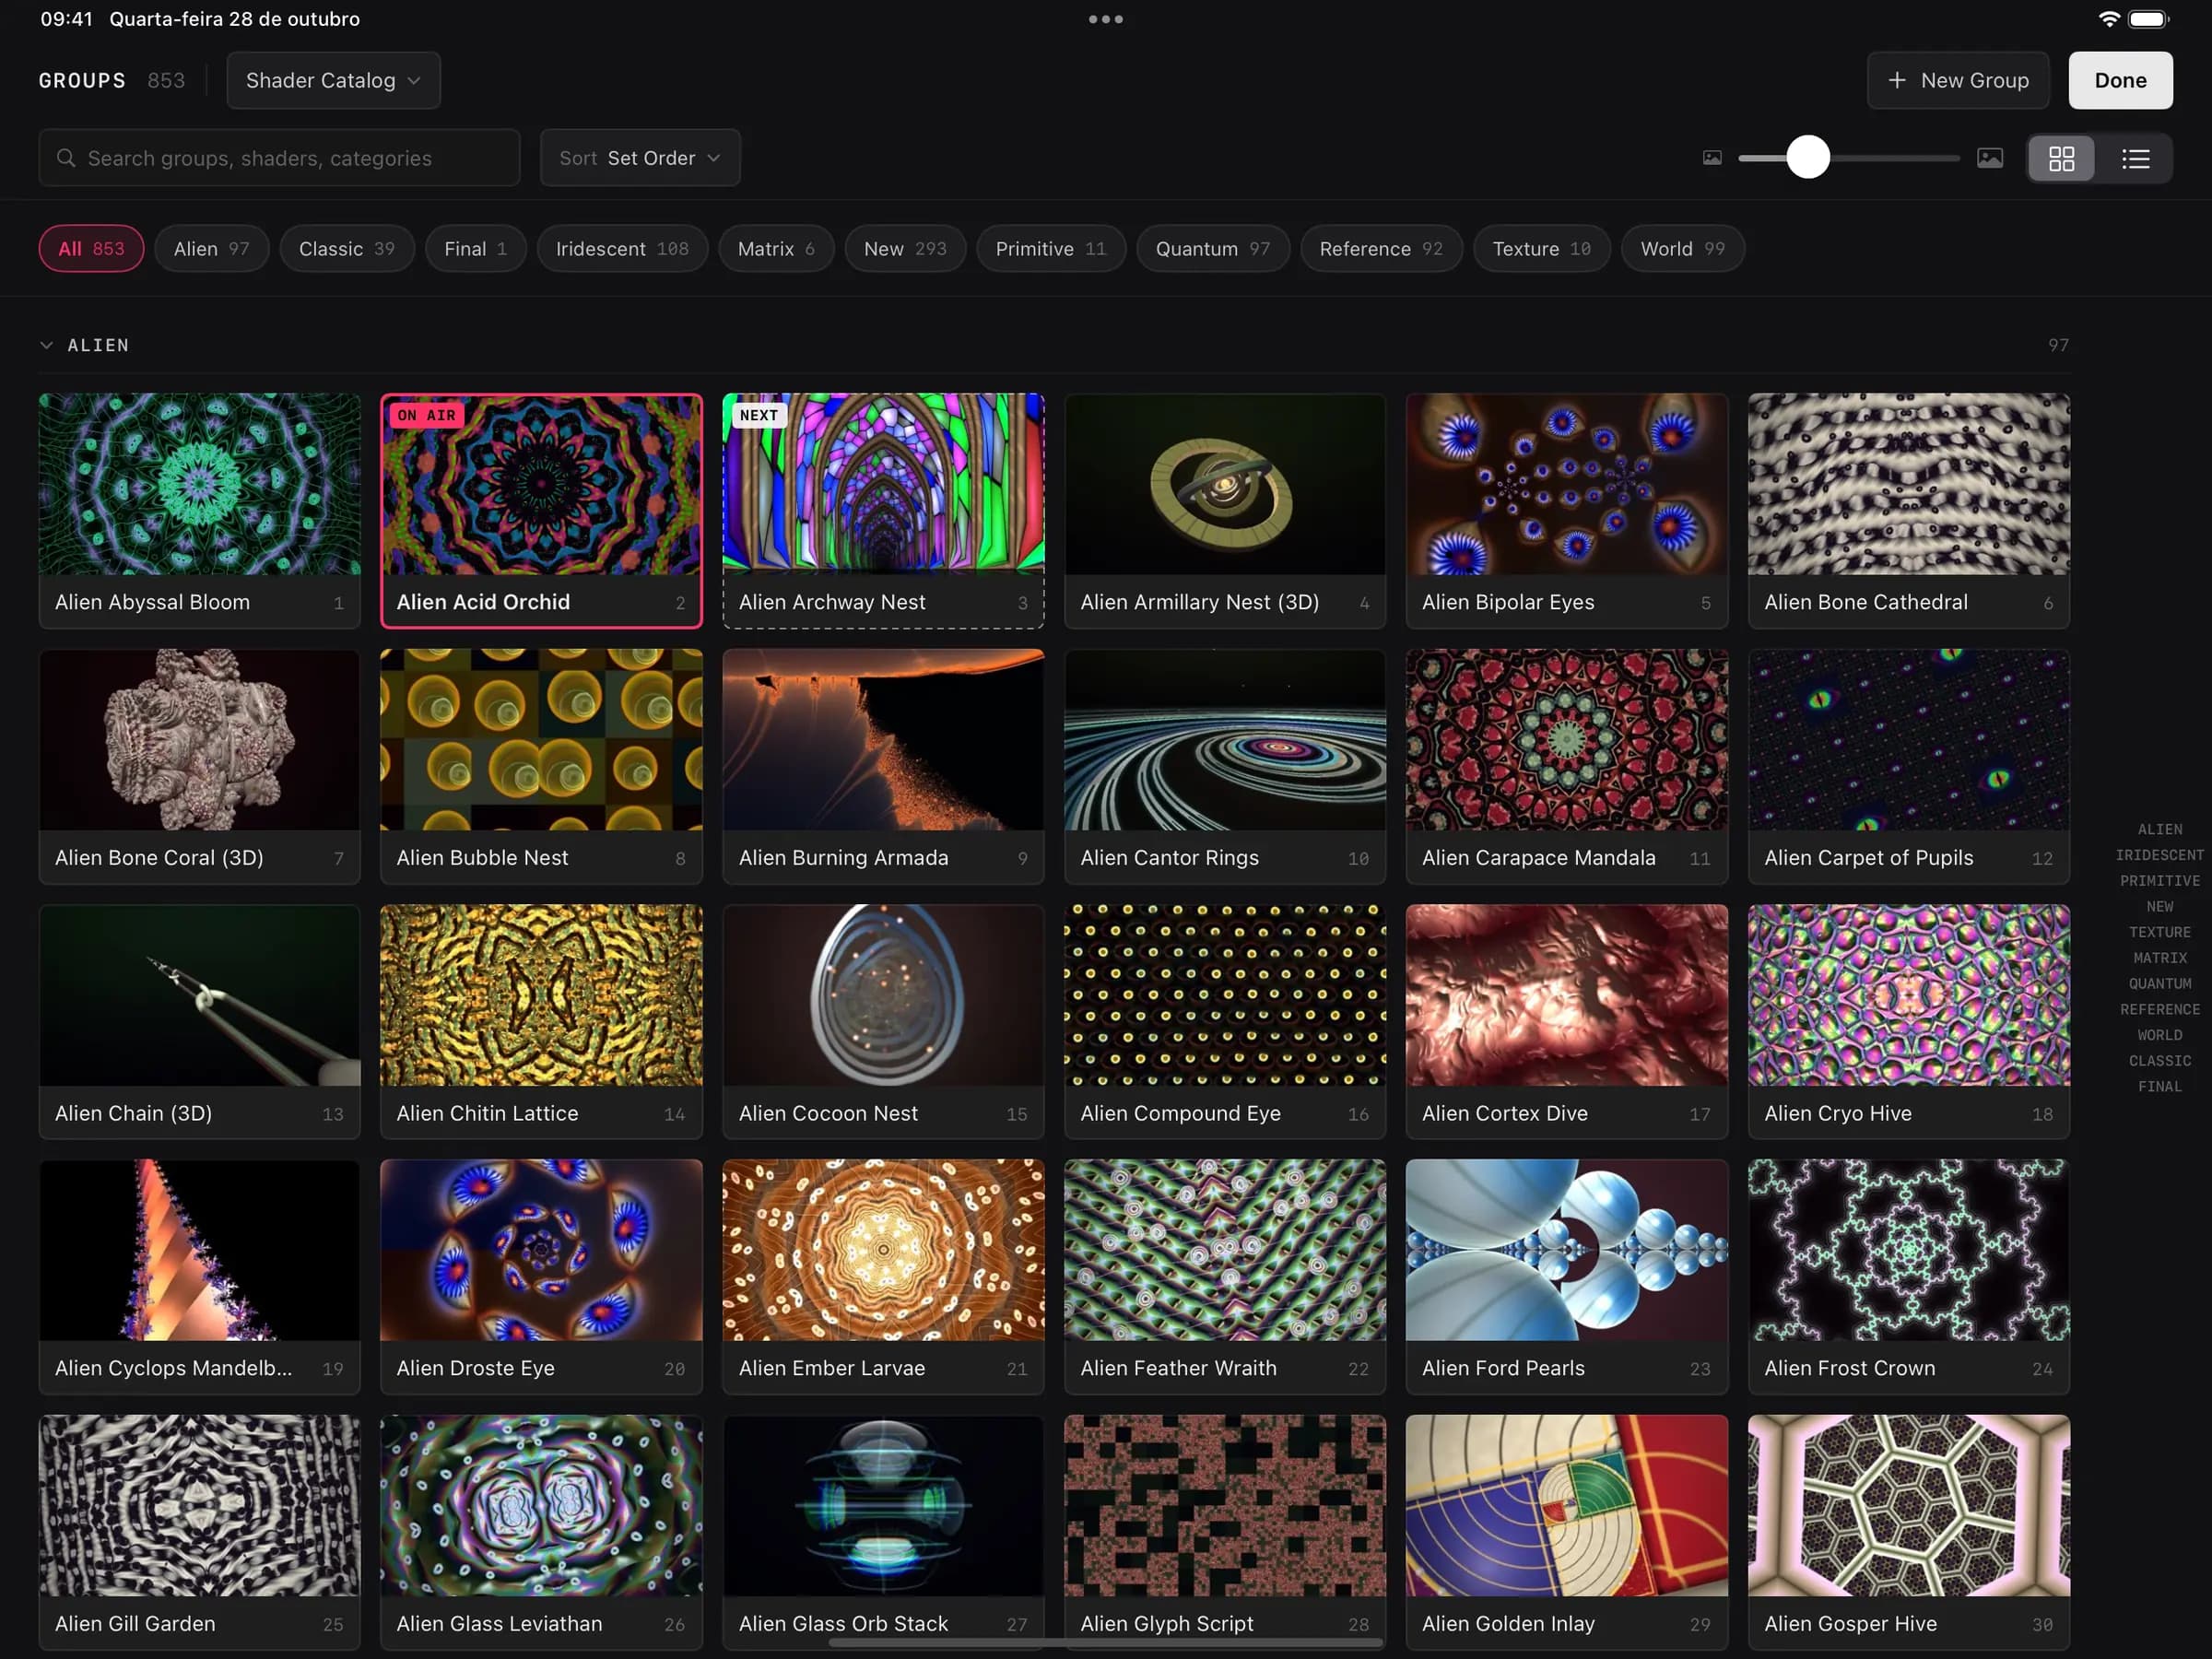Adjust the thumbnail size slider handle

(1807, 157)
